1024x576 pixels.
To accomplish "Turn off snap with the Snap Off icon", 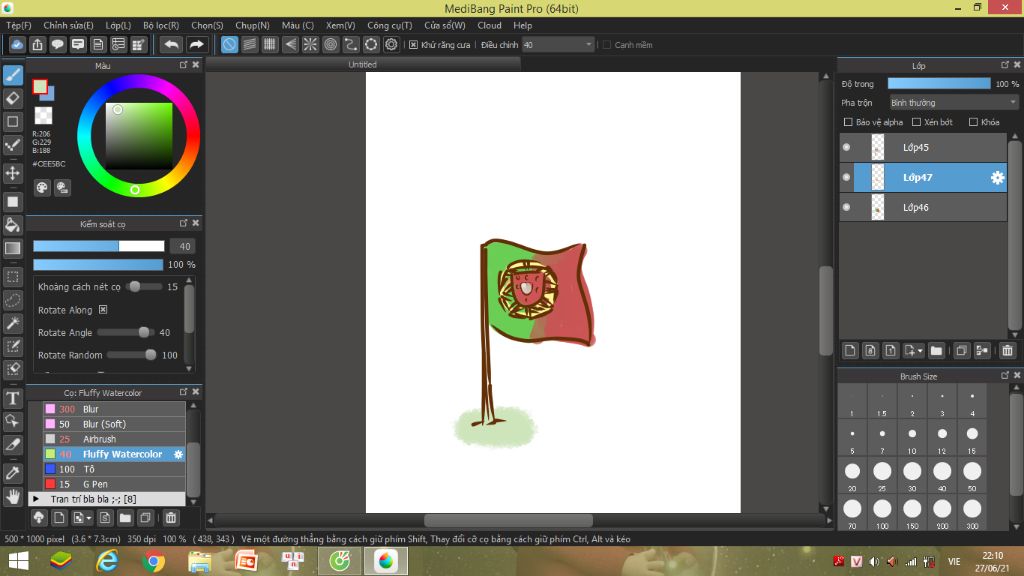I will click(x=229, y=44).
